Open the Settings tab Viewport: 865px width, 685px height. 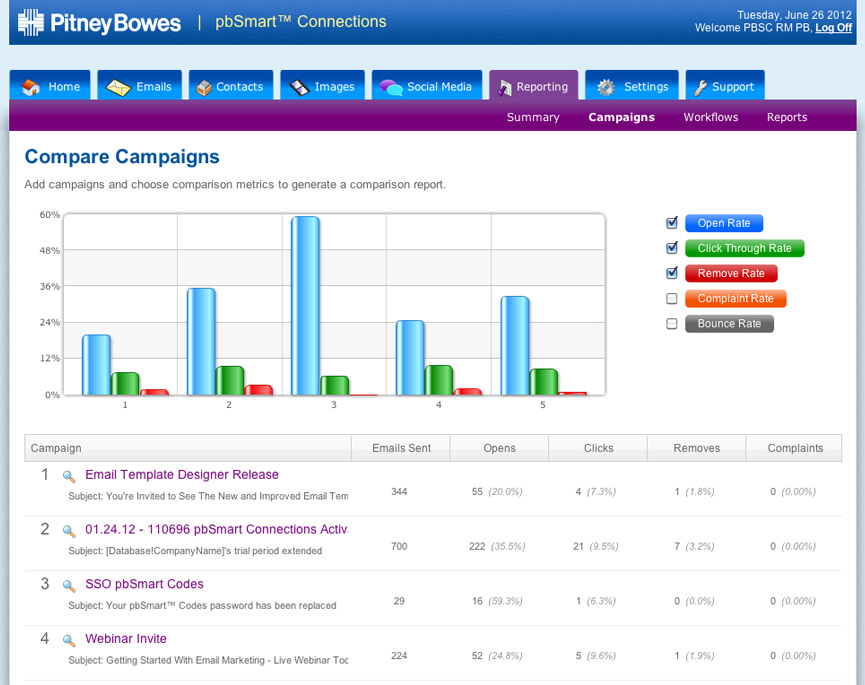tap(632, 85)
